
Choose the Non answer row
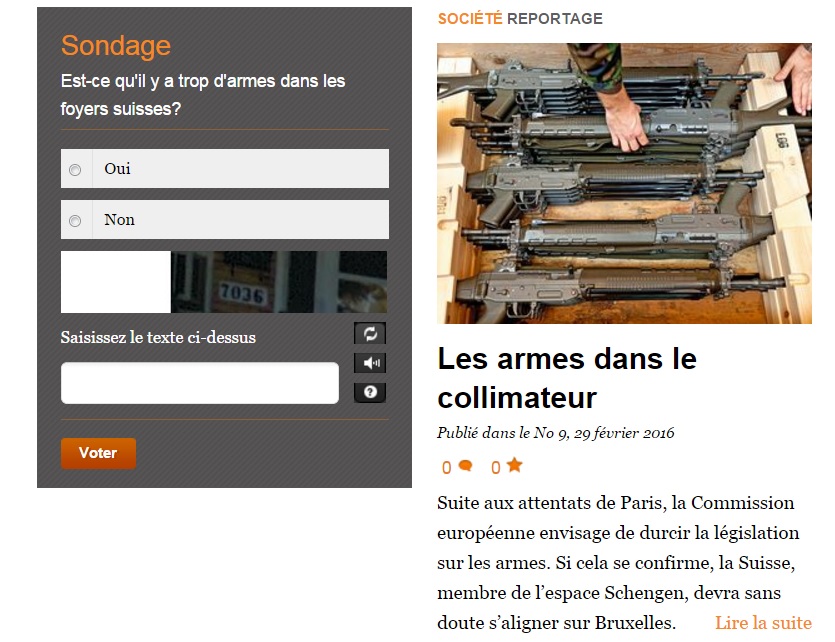tap(225, 220)
